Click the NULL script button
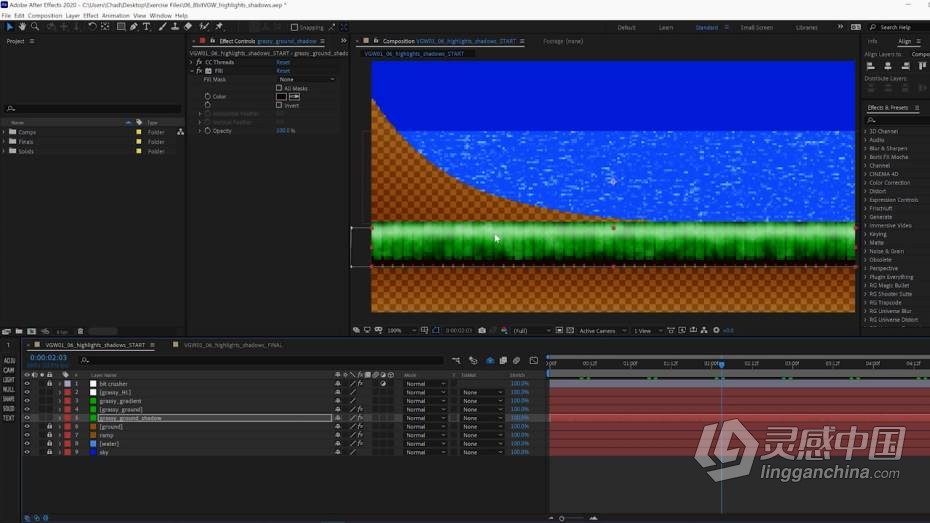This screenshot has width=930, height=523. pos(9,389)
